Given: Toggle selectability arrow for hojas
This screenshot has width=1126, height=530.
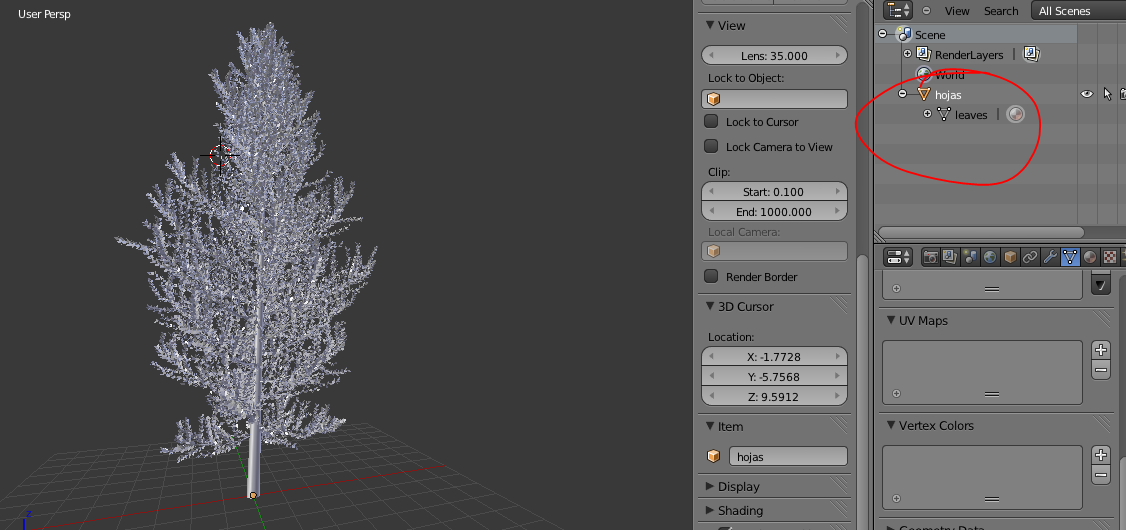Looking at the screenshot, I should tap(1107, 94).
